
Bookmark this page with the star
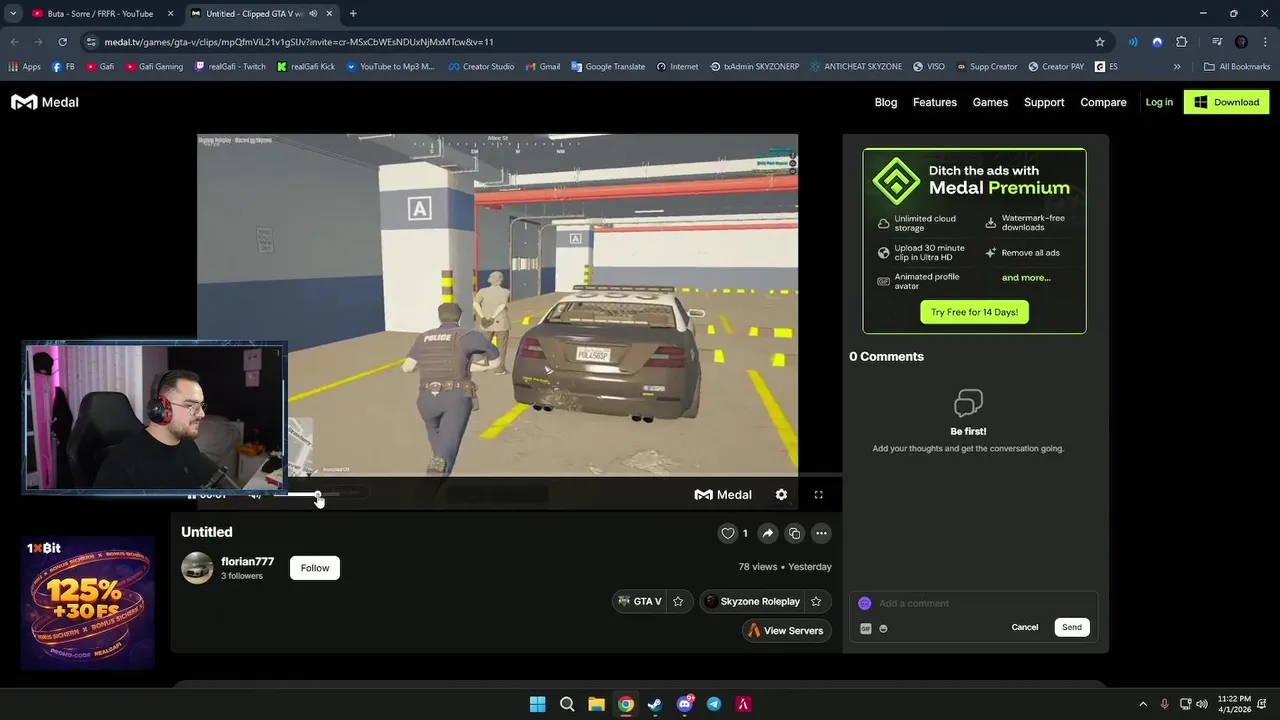(x=1100, y=42)
